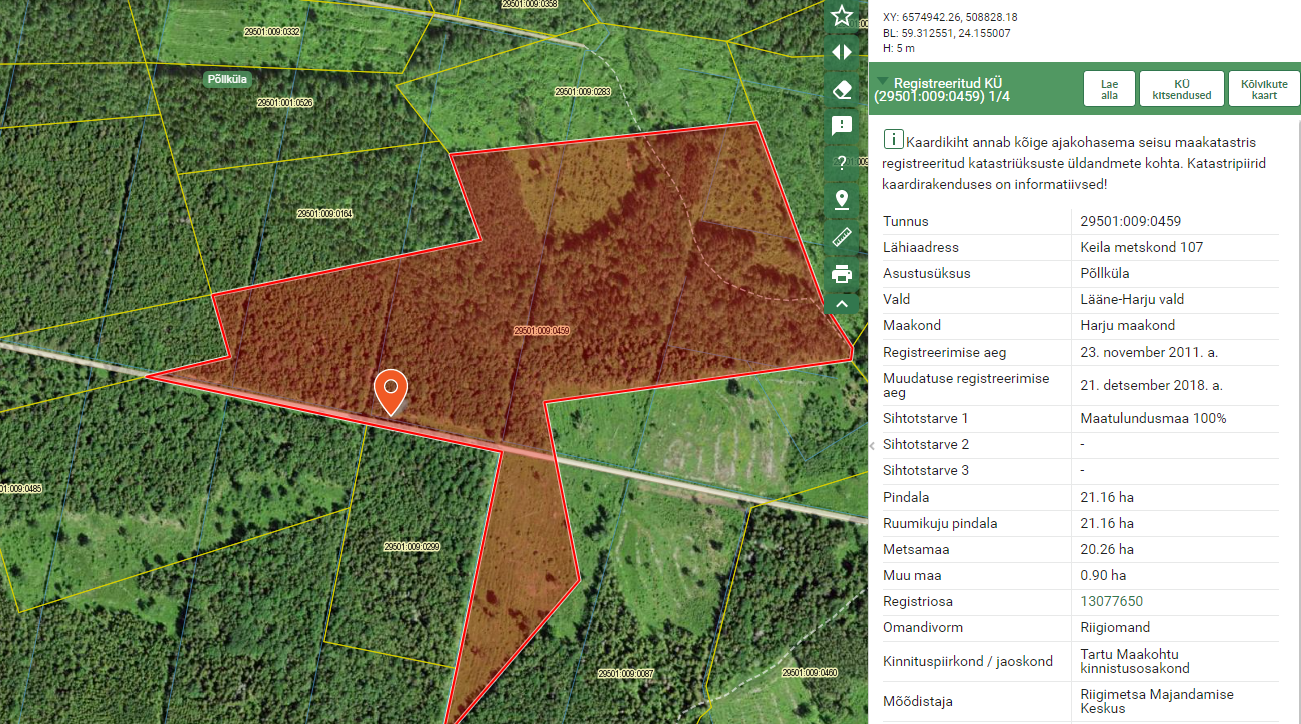Image resolution: width=1301 pixels, height=724 pixels.
Task: Select parcel labeled 29501:009:0299 on map
Action: coord(411,547)
